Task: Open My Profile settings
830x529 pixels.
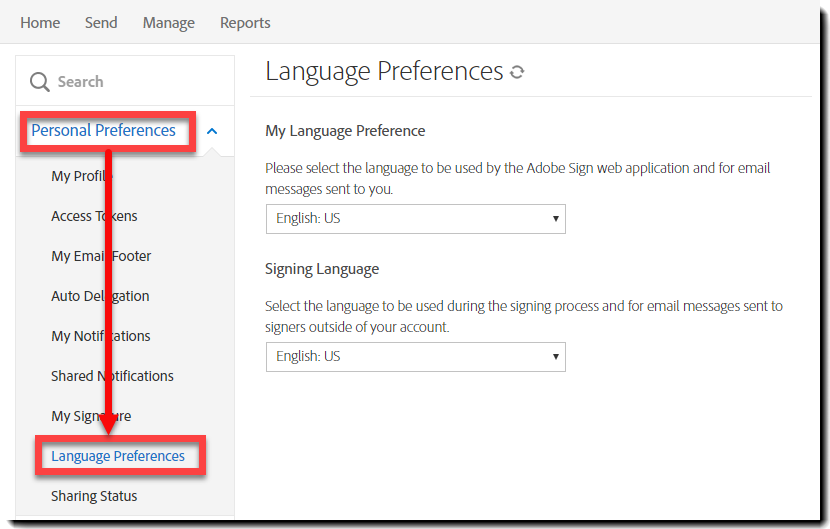Action: (x=82, y=176)
